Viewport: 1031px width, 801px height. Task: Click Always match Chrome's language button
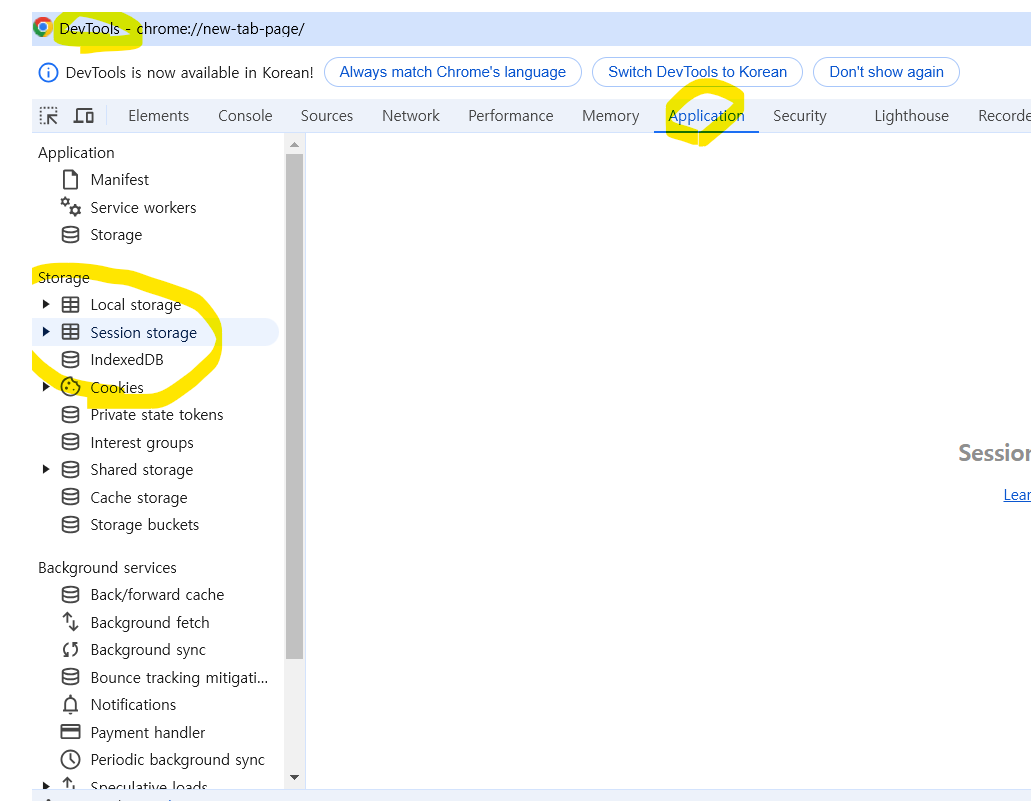coord(452,72)
